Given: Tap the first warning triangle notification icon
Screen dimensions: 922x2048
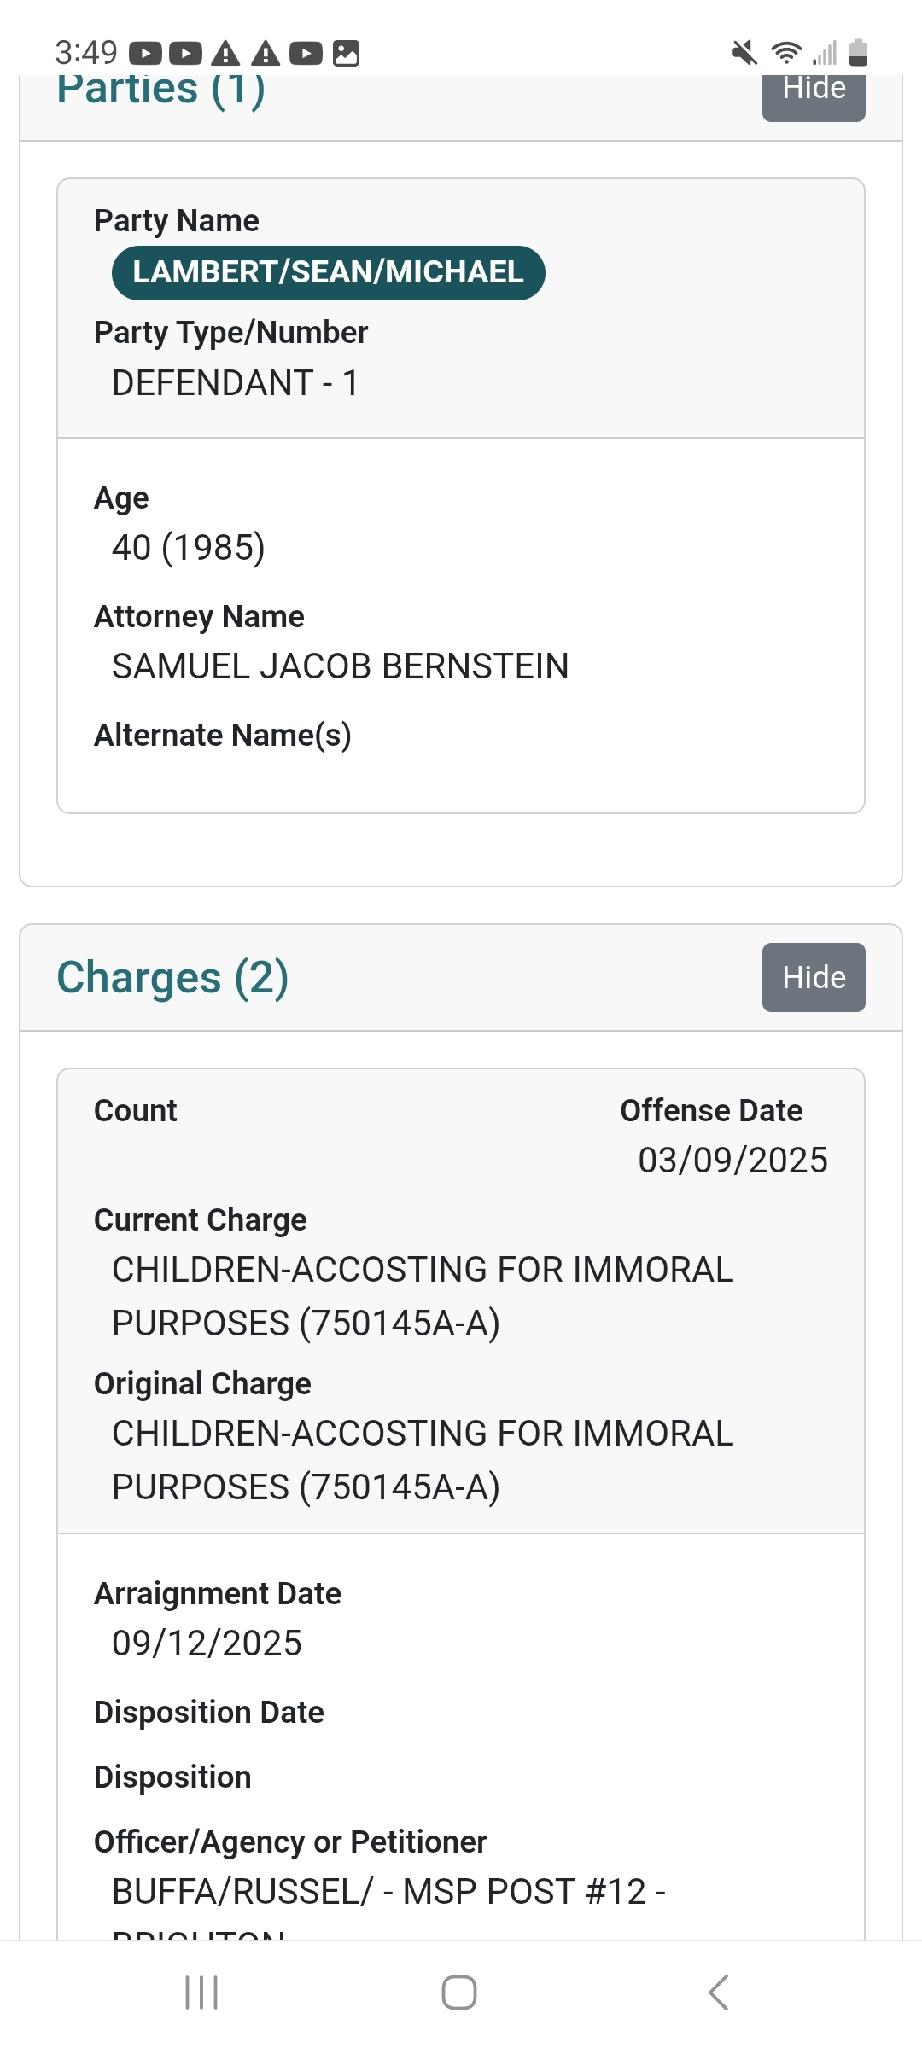Looking at the screenshot, I should pyautogui.click(x=226, y=53).
